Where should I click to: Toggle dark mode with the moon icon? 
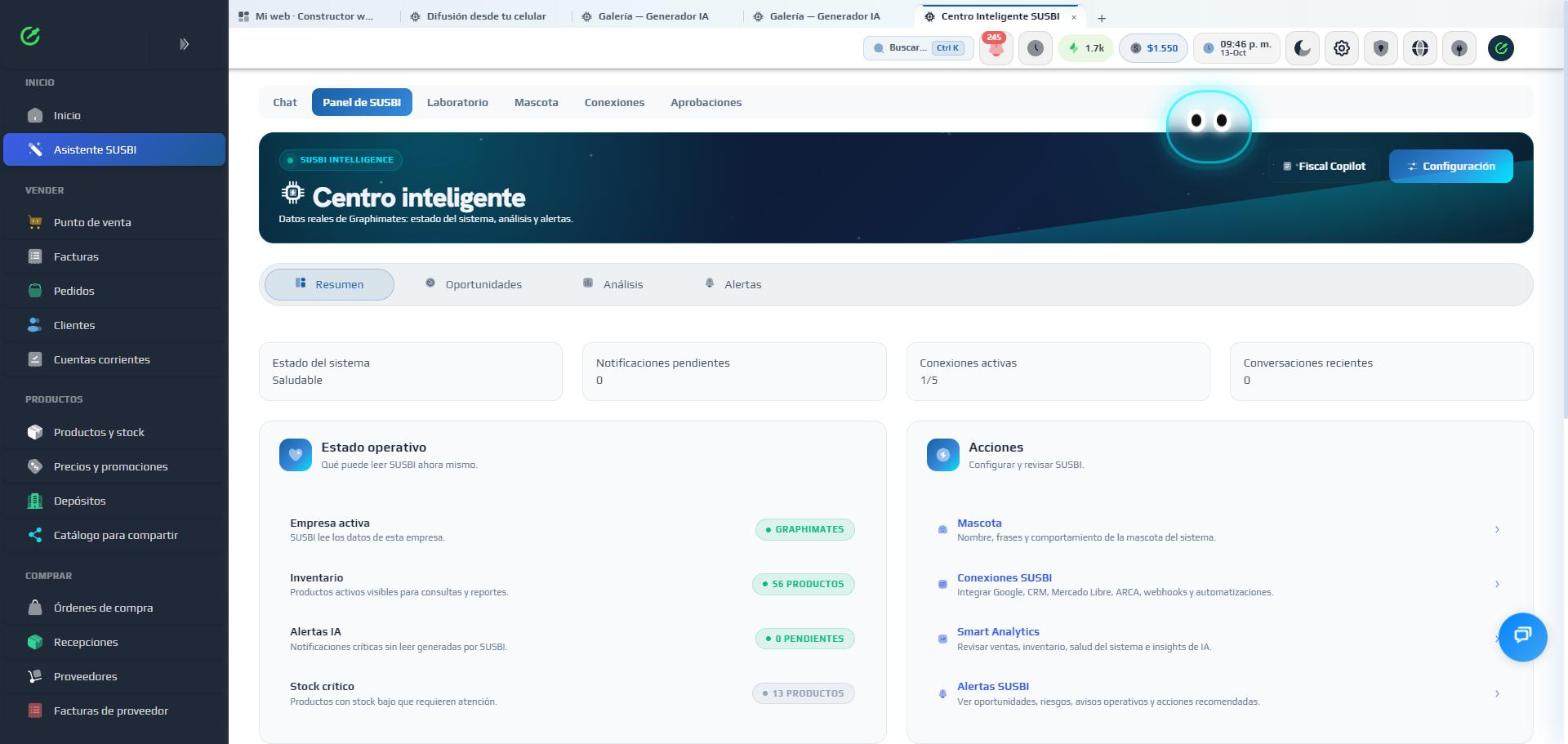[1302, 48]
